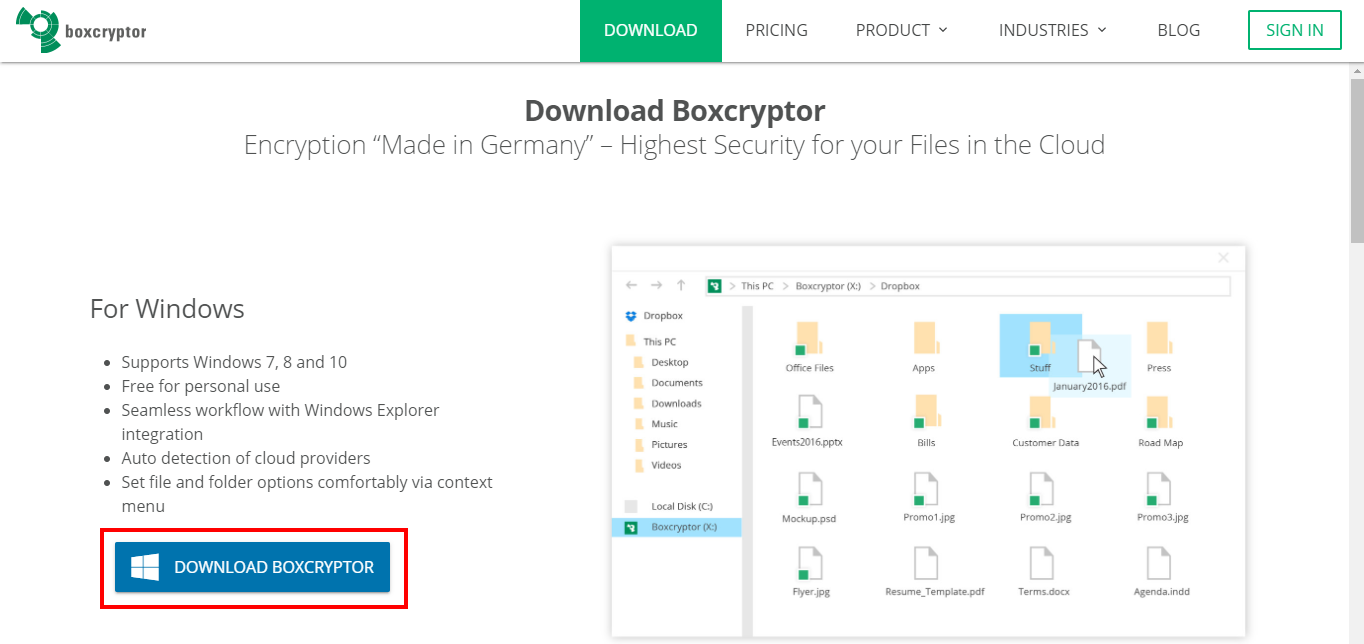Screen dimensions: 1364x644
Task: Click This PC in the address breadcrumb
Action: coord(757,286)
